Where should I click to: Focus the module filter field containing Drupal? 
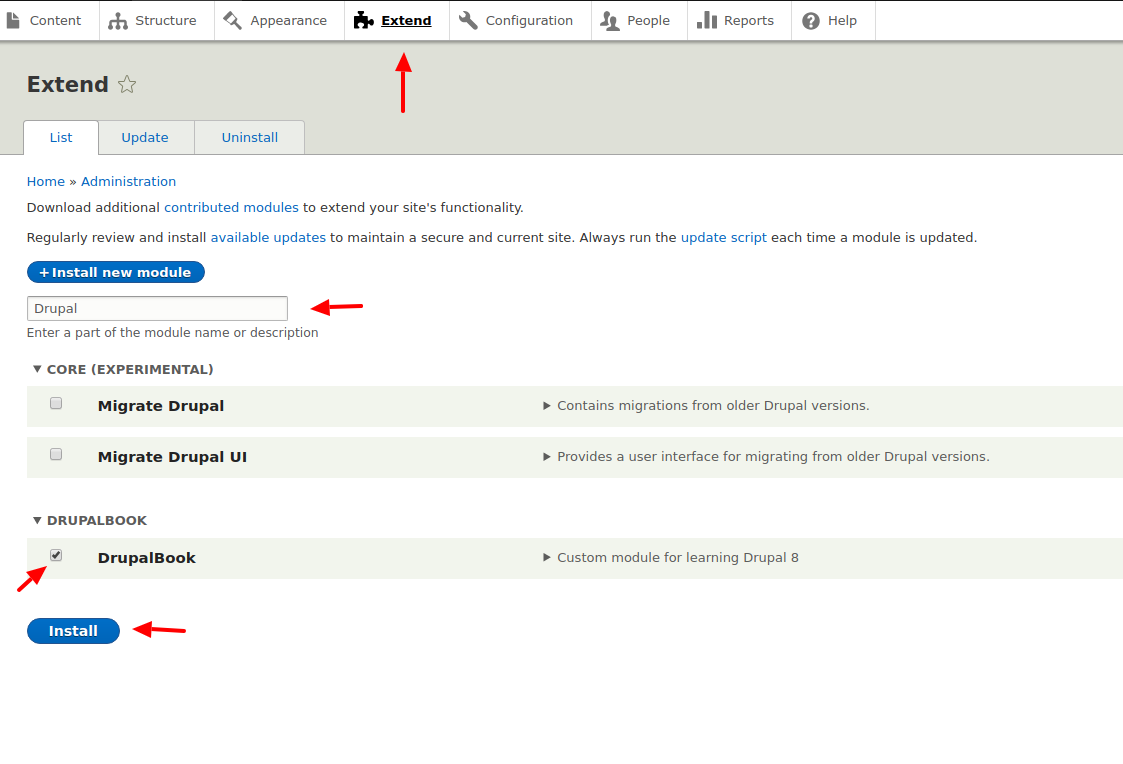pyautogui.click(x=158, y=309)
